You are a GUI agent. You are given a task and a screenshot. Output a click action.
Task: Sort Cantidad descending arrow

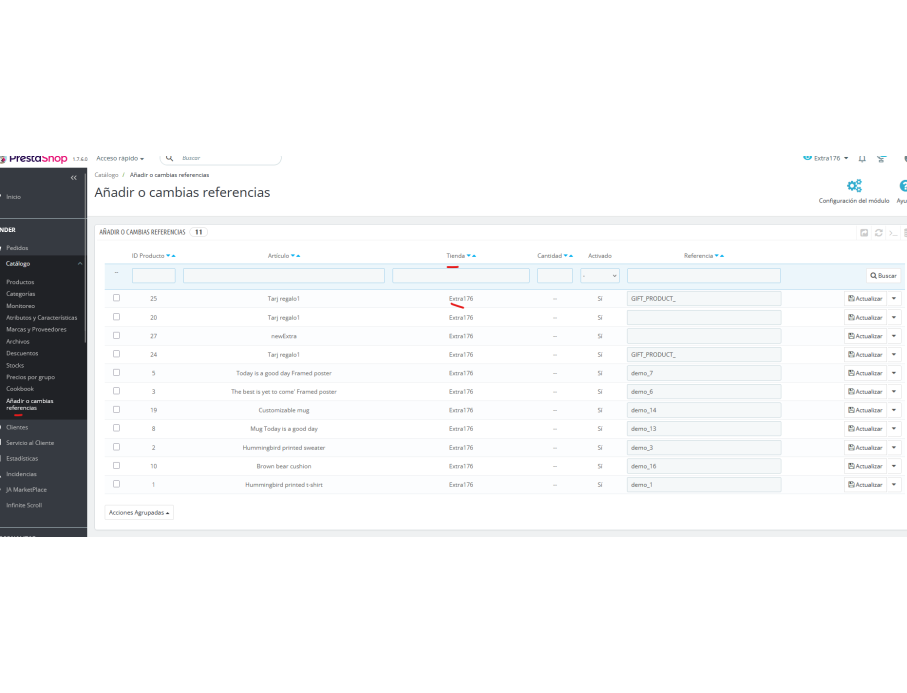[566, 256]
